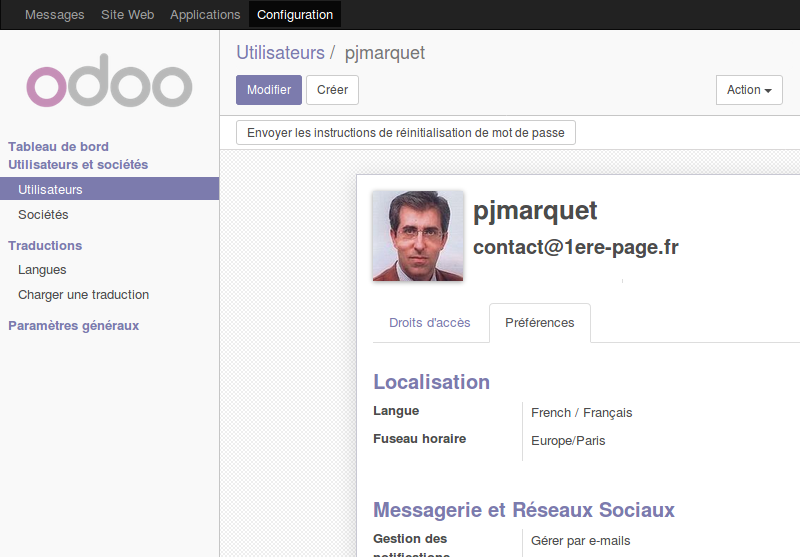Click the Messagerie et Réseaux Sociaux heading
Viewport: 800px width, 557px height.
[x=524, y=510]
